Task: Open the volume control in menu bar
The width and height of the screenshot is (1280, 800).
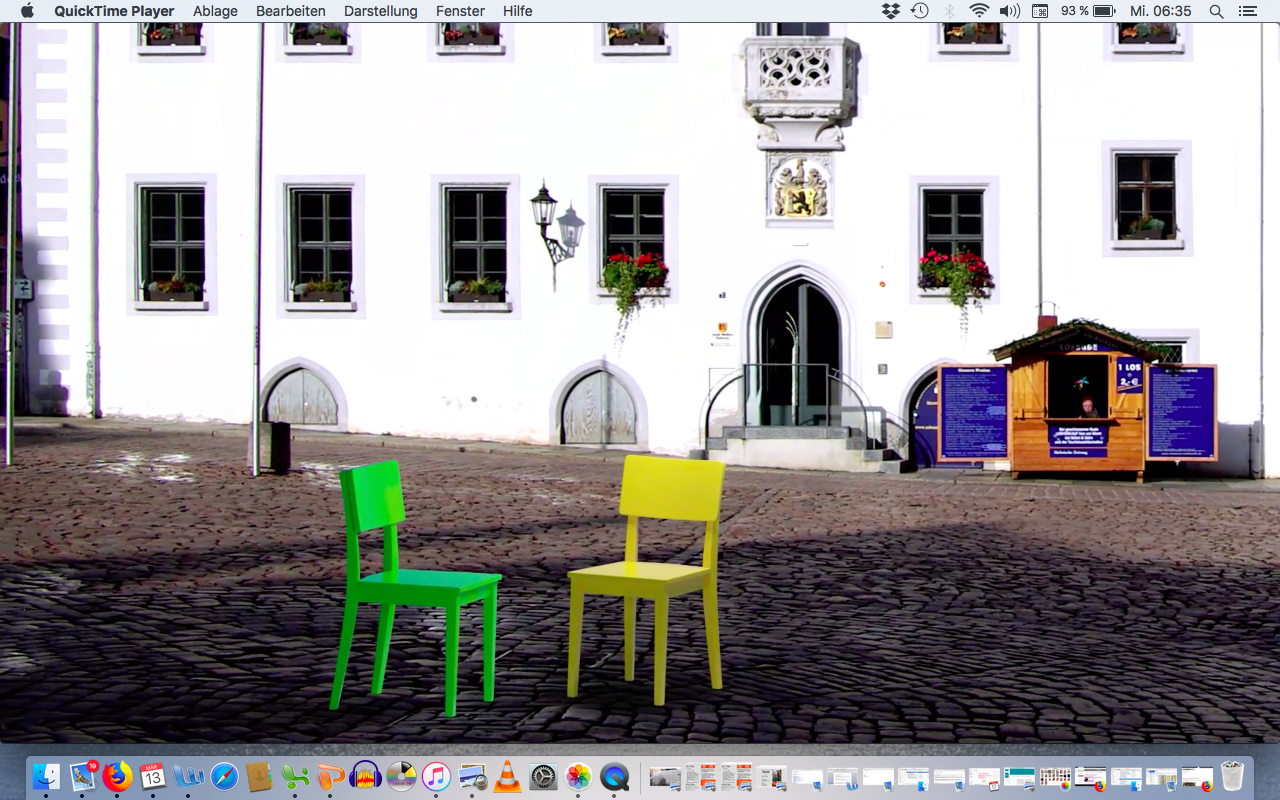Action: click(1009, 11)
